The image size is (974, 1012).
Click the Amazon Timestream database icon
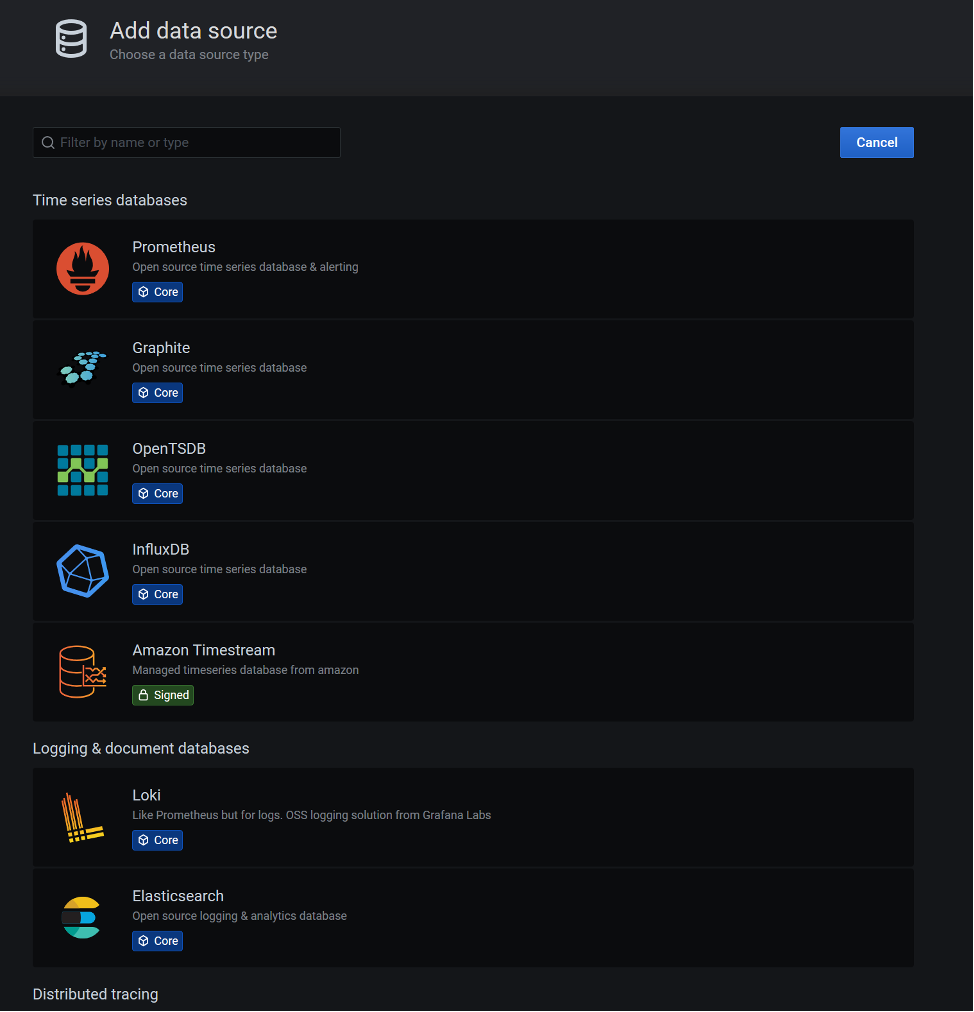(x=83, y=671)
